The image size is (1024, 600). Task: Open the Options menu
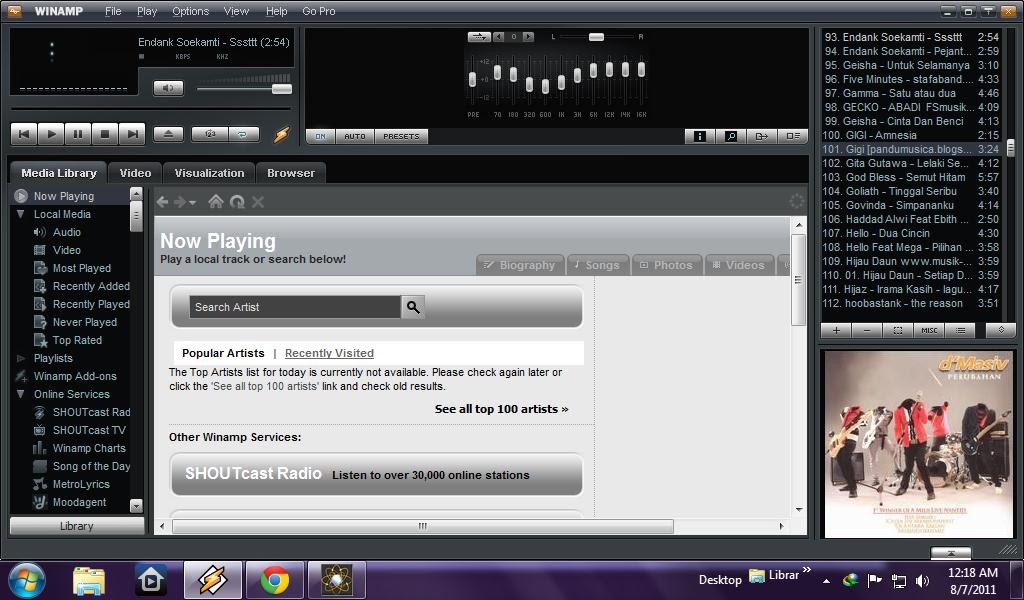190,11
